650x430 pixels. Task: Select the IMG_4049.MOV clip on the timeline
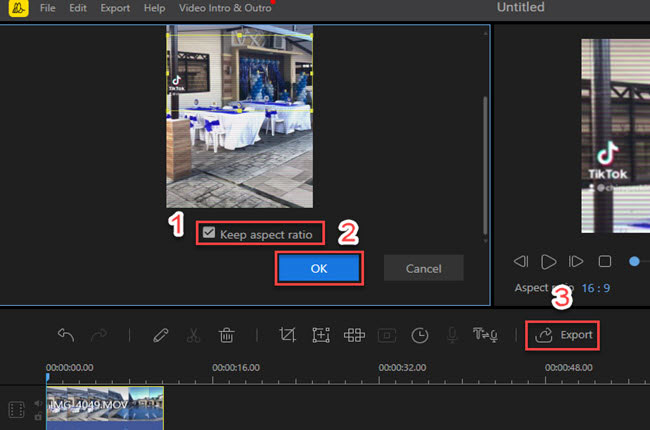point(105,408)
